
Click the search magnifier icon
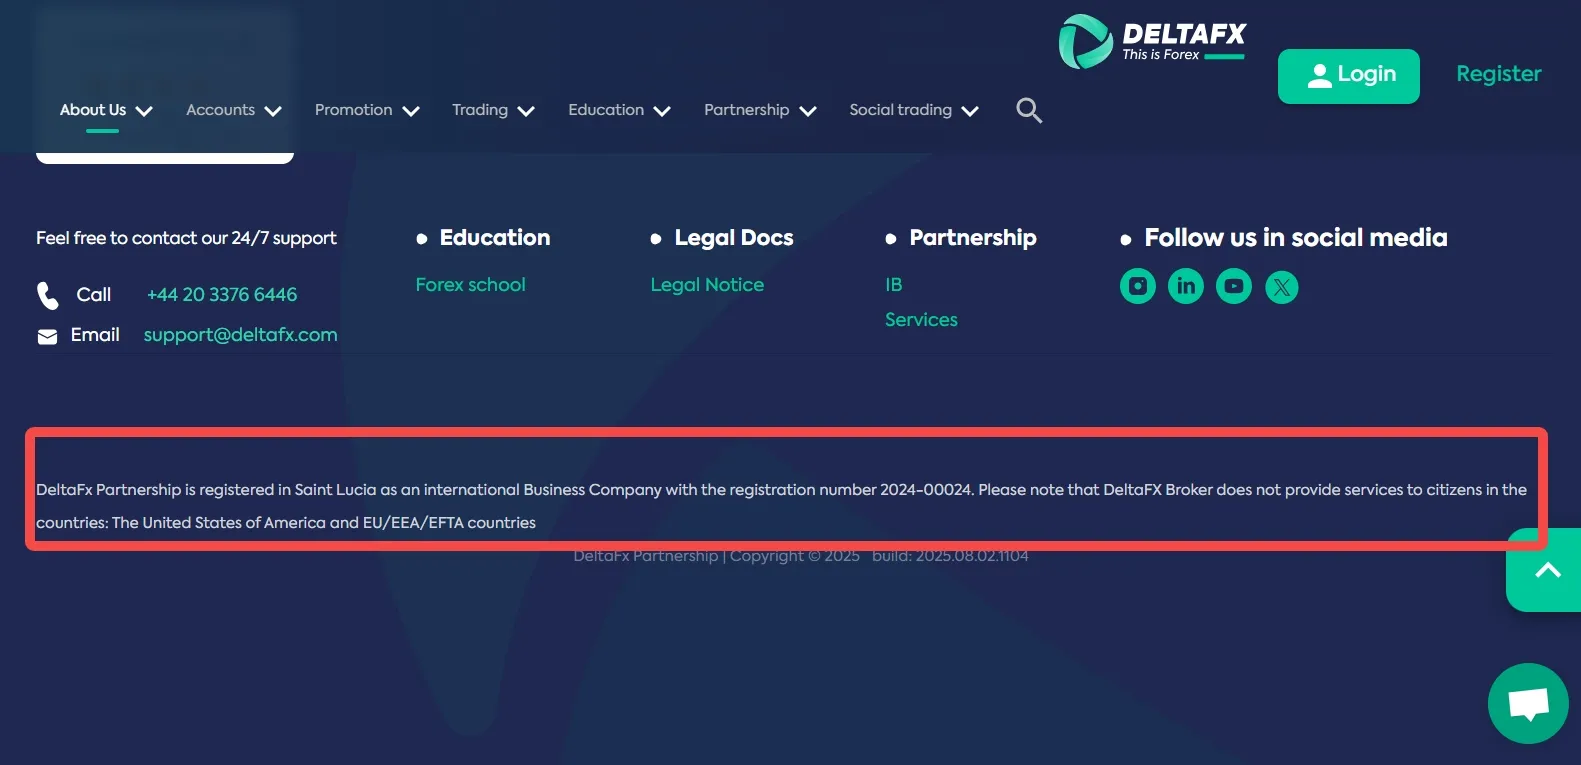tap(1029, 110)
